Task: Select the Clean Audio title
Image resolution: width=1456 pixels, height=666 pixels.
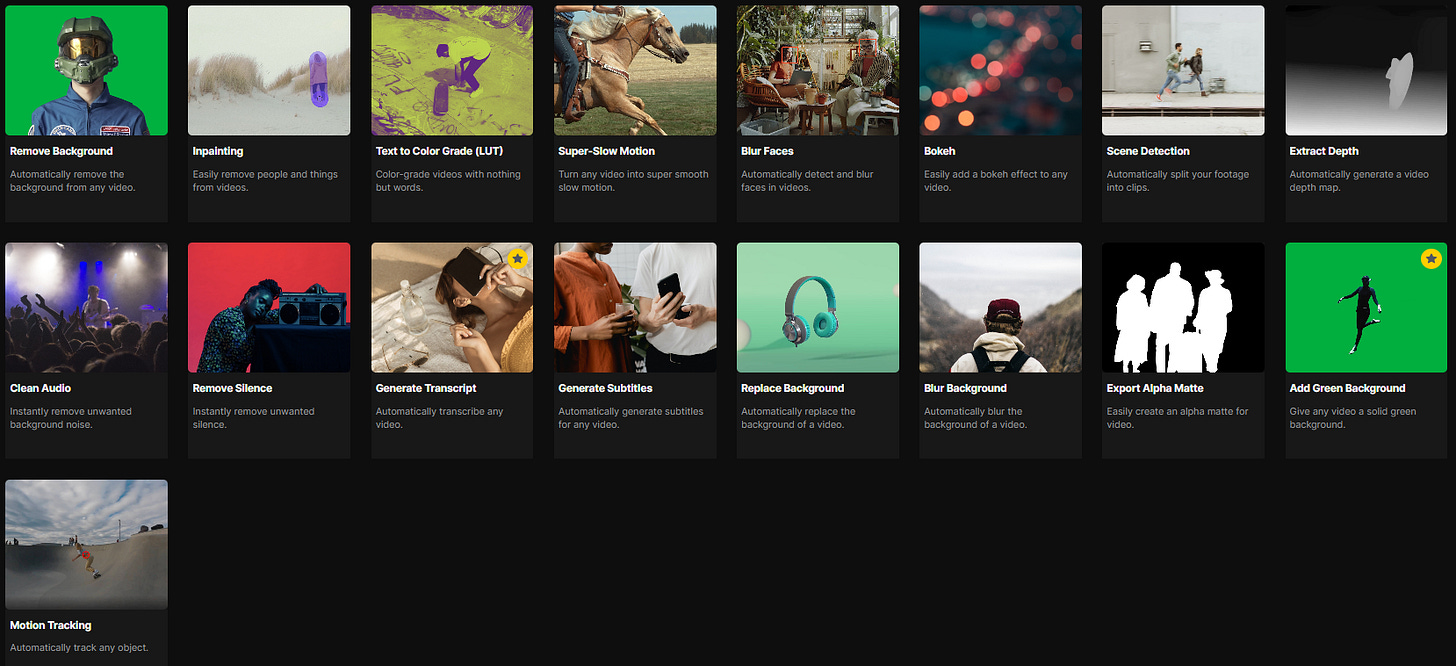Action: click(x=40, y=388)
